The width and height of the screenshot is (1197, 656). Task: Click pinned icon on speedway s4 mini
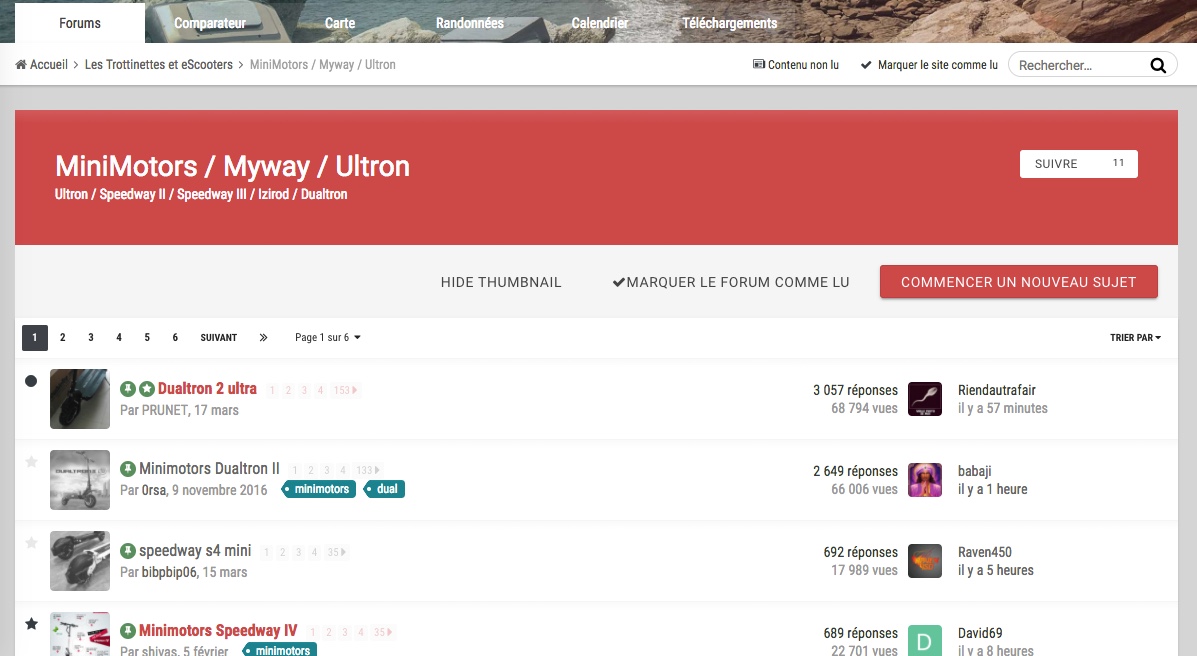[128, 551]
